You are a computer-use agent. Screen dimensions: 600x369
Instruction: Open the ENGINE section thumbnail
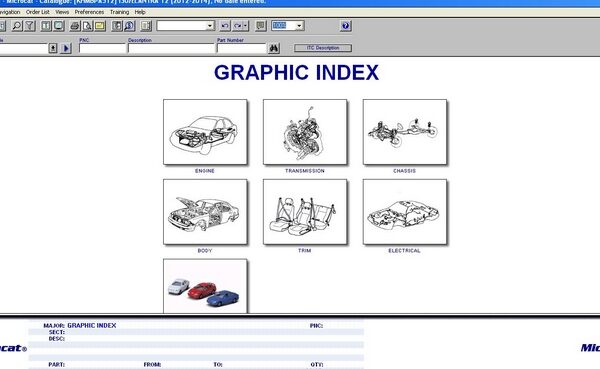click(205, 132)
